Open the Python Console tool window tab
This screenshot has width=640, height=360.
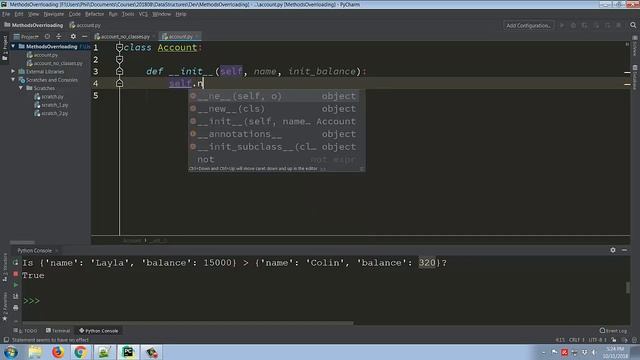(x=98, y=331)
